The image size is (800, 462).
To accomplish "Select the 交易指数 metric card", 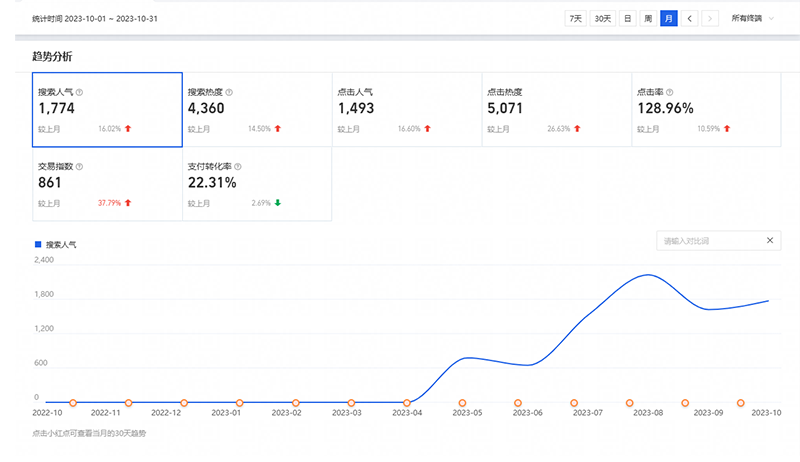I will pos(107,185).
